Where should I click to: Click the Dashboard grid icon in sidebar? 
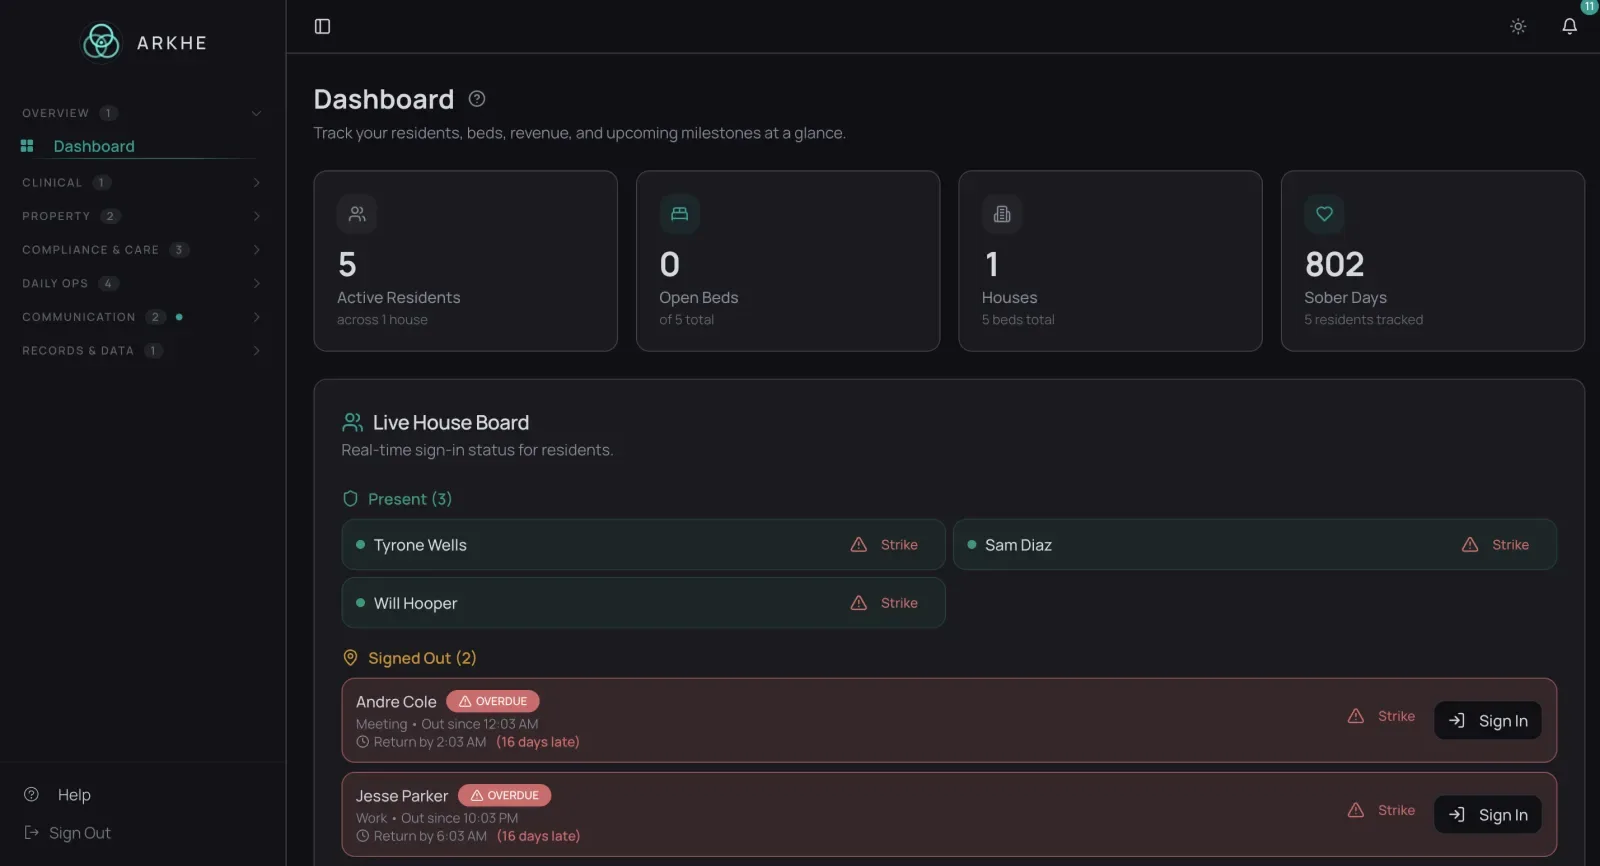tap(27, 146)
